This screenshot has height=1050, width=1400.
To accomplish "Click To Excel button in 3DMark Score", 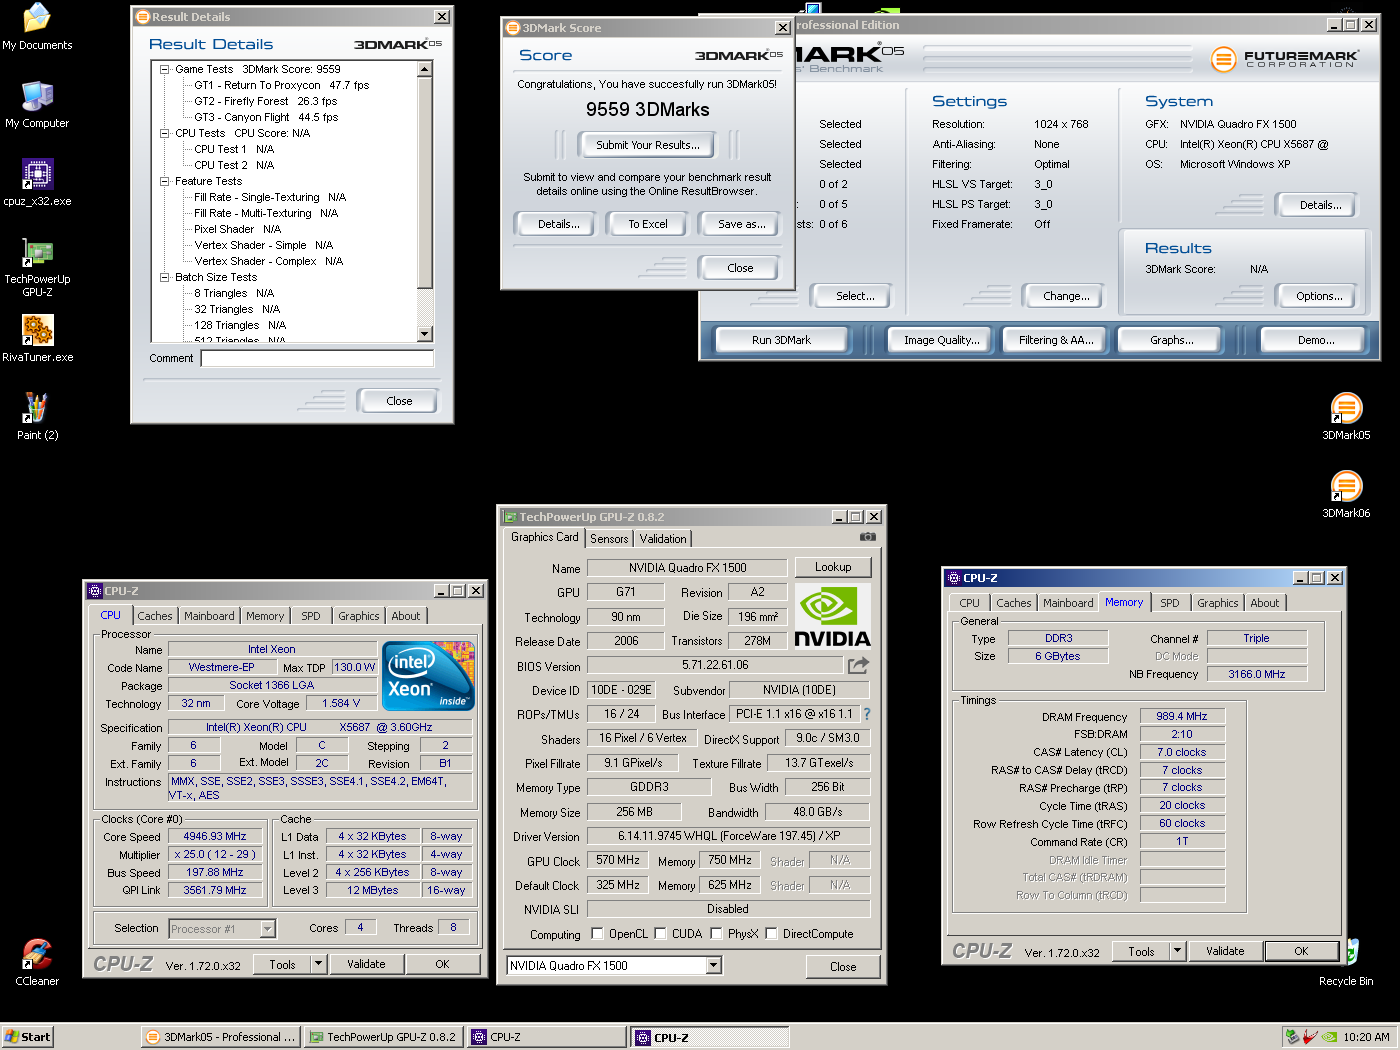I will [x=648, y=224].
